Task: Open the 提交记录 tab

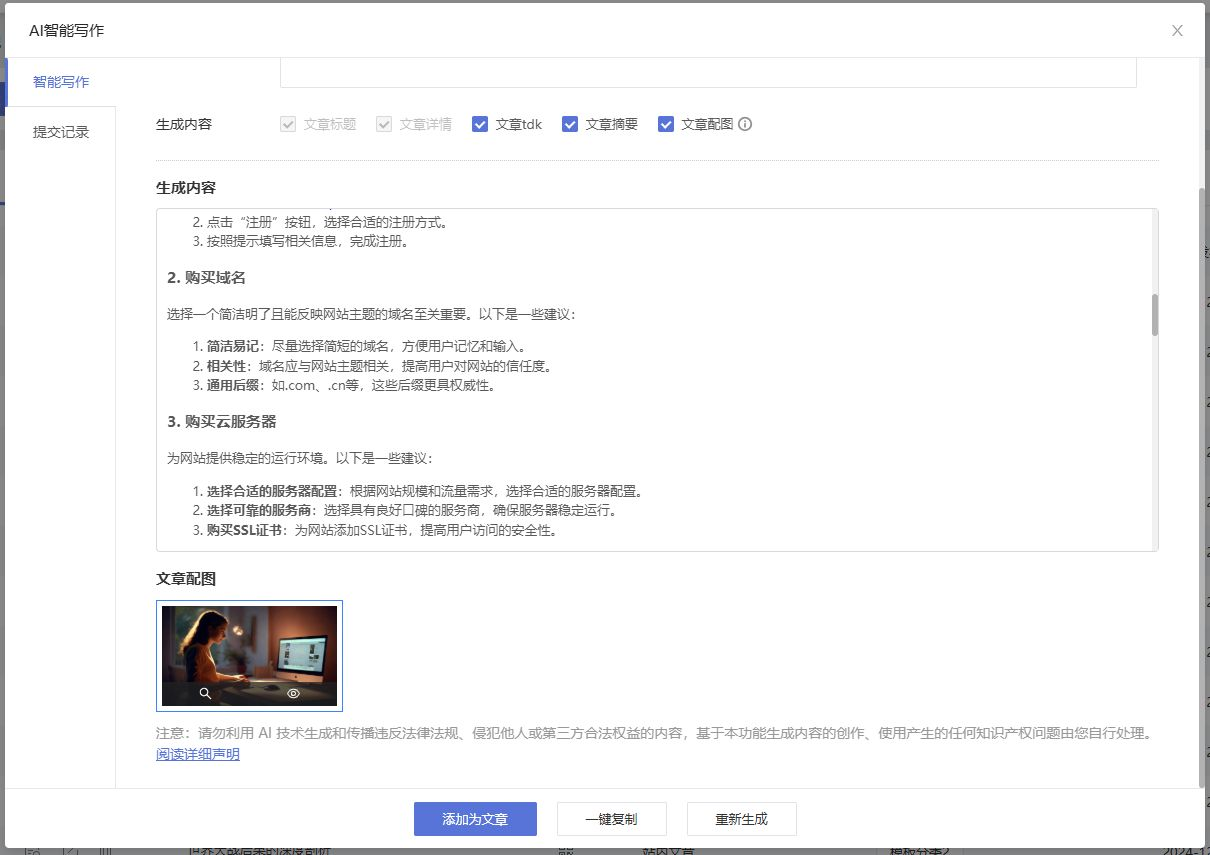Action: tap(61, 132)
